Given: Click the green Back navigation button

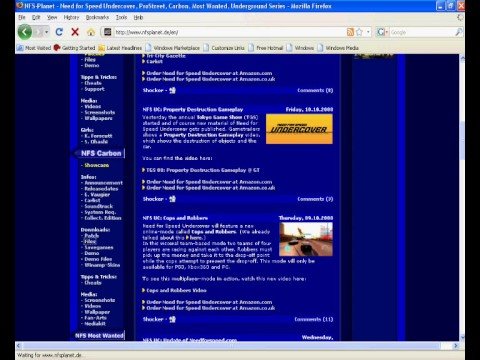Looking at the screenshot, I should 25,32.
